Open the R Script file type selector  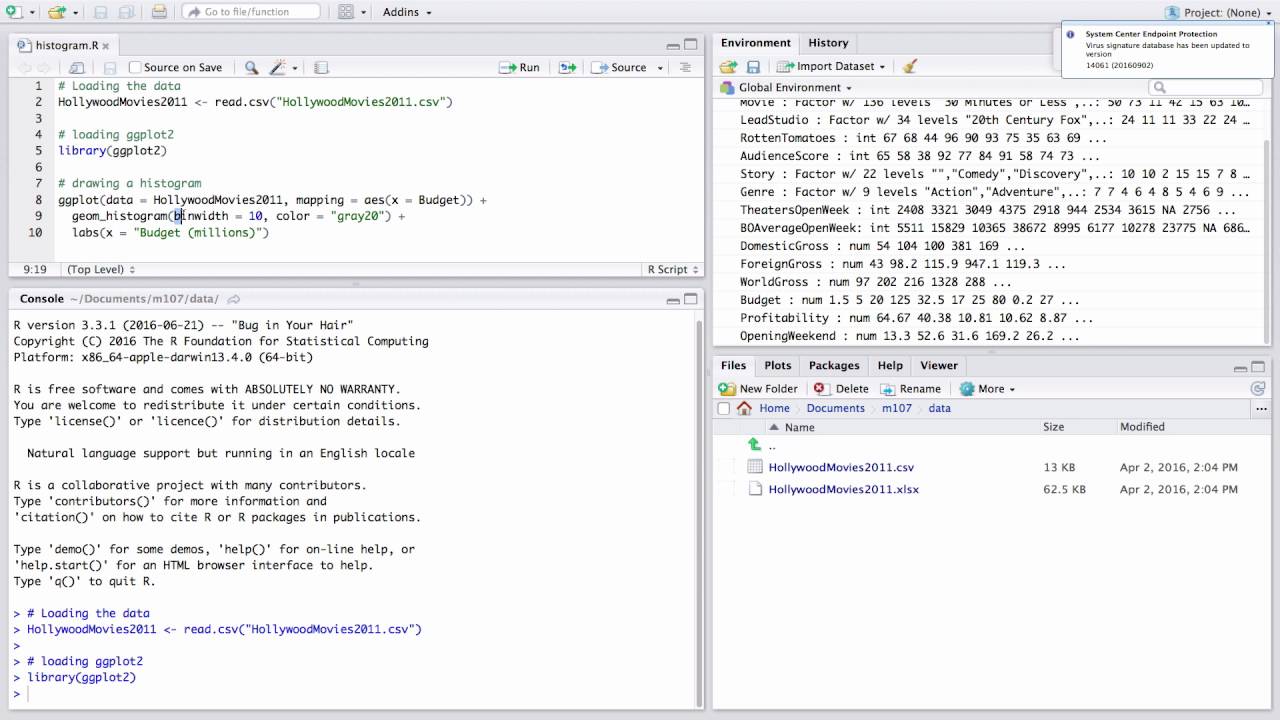(x=672, y=269)
